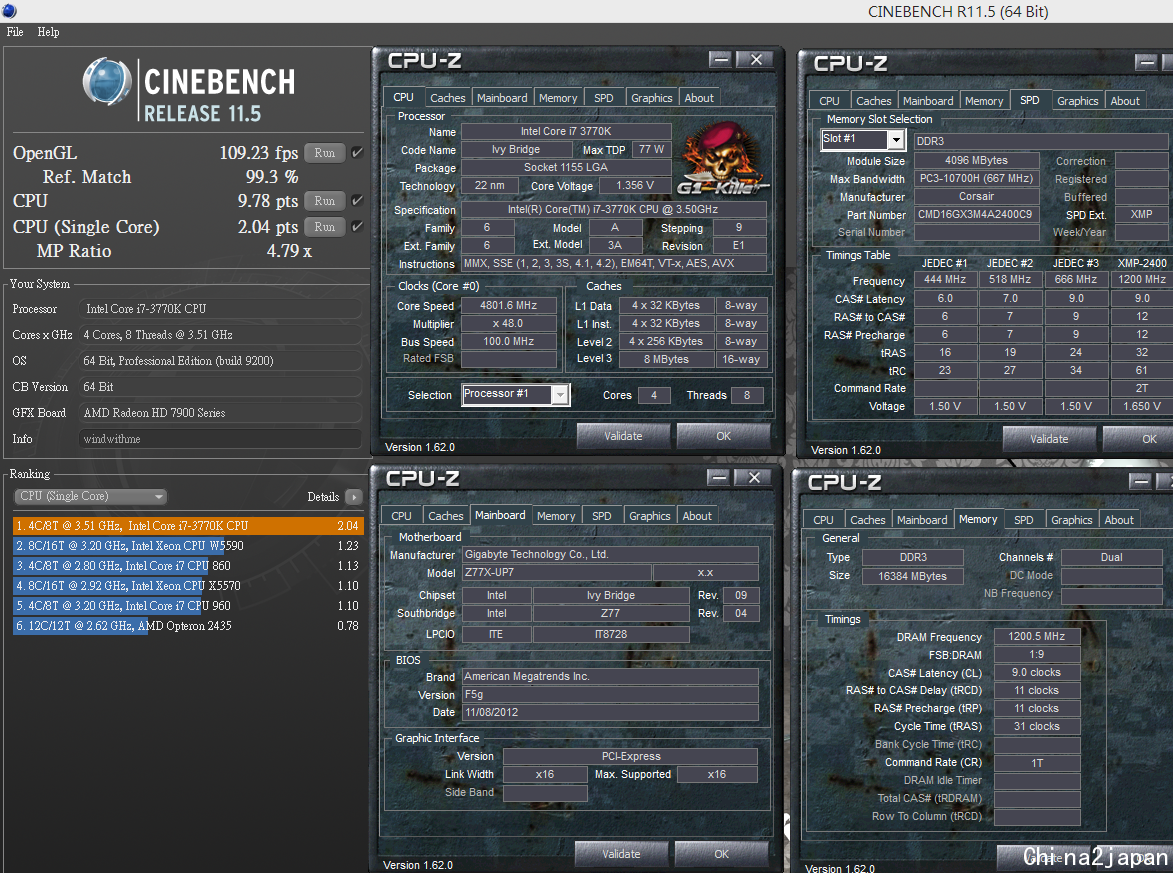Click Validate in CPU-Z CPU window
This screenshot has width=1173, height=873.
click(623, 436)
